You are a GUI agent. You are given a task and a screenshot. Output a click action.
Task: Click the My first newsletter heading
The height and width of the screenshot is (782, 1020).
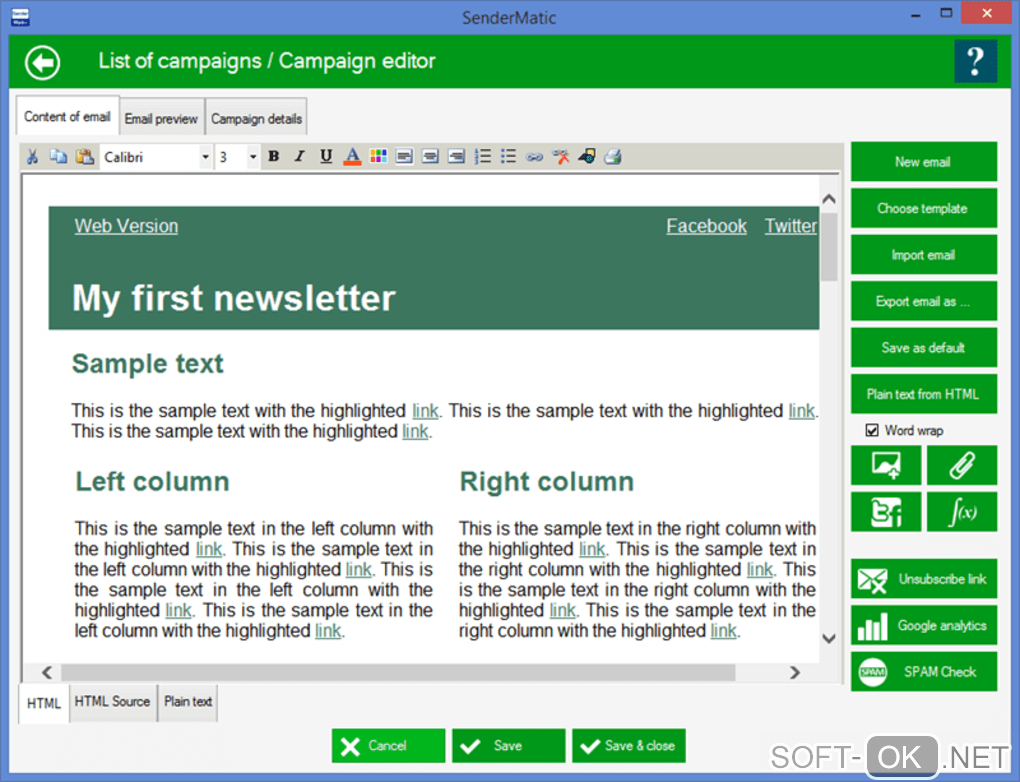tap(234, 298)
